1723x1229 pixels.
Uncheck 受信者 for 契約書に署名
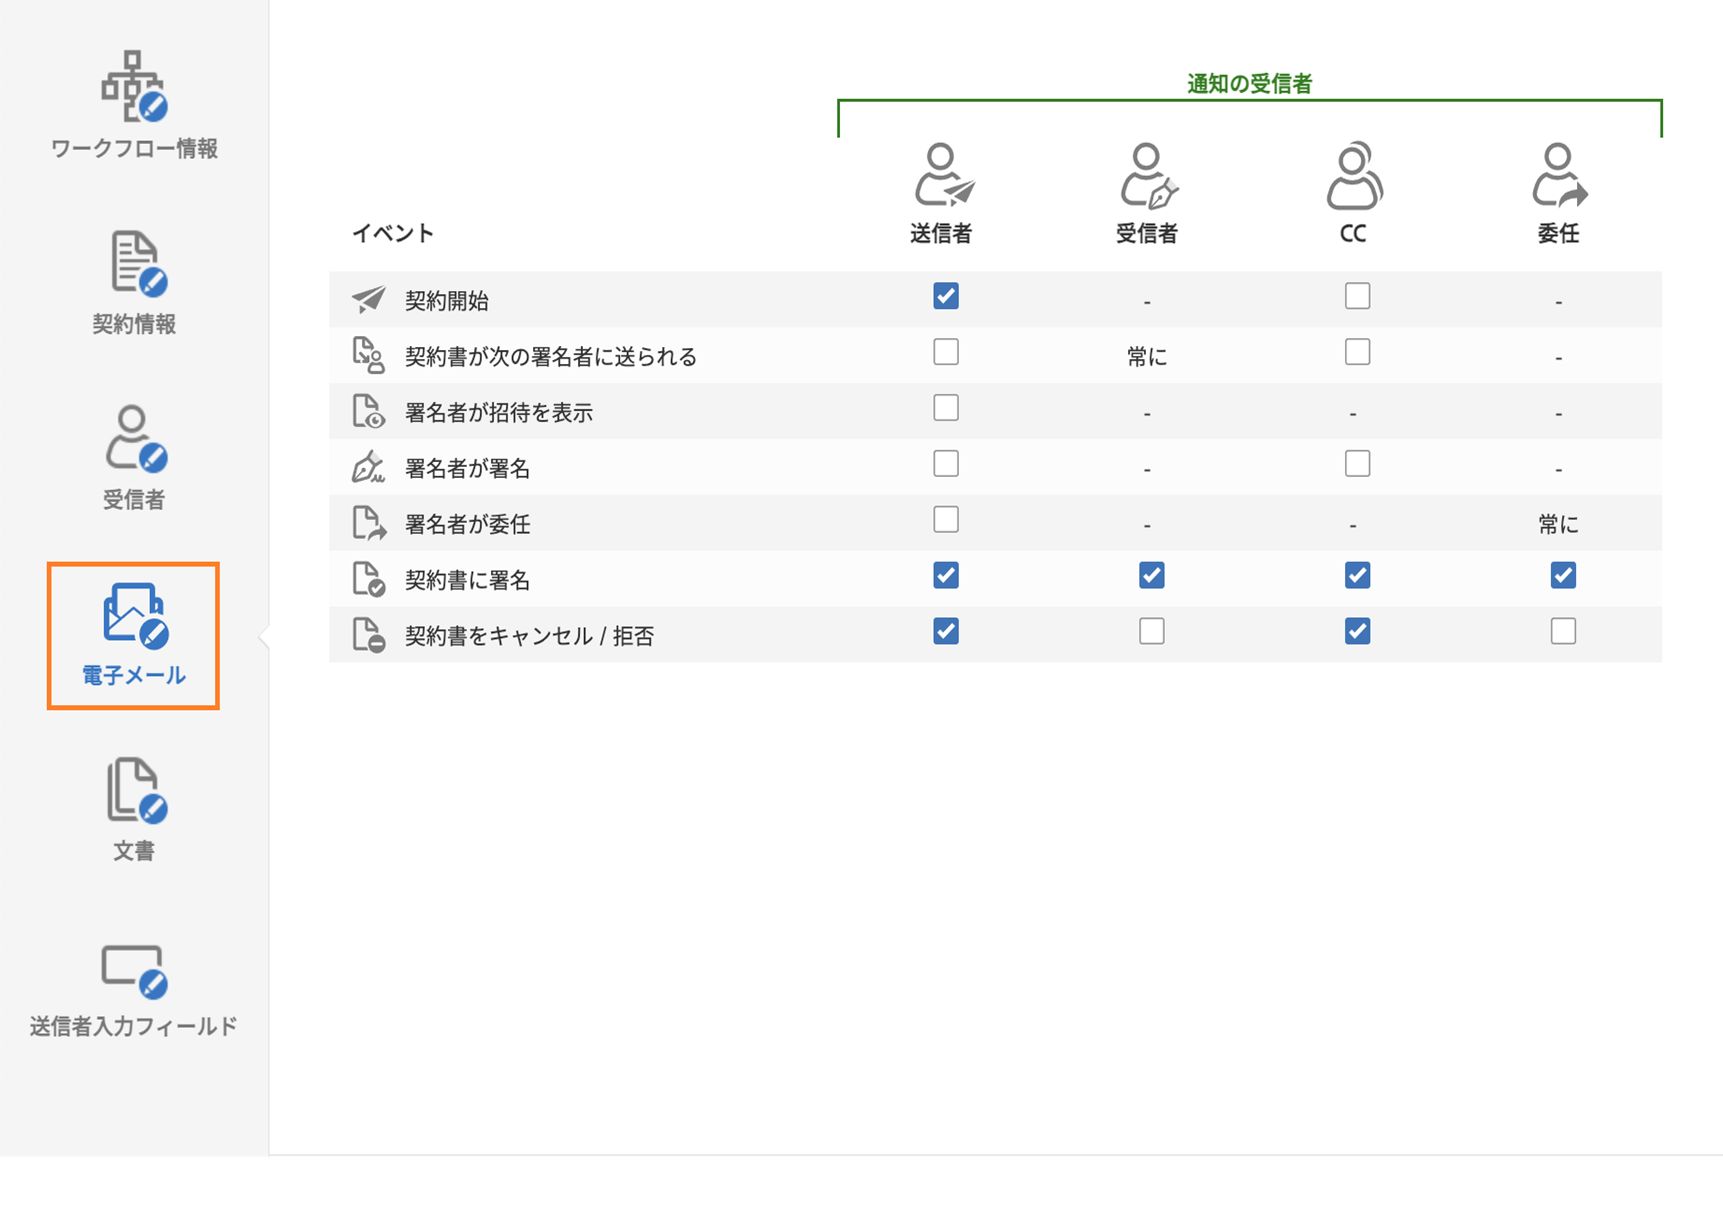tap(1152, 575)
